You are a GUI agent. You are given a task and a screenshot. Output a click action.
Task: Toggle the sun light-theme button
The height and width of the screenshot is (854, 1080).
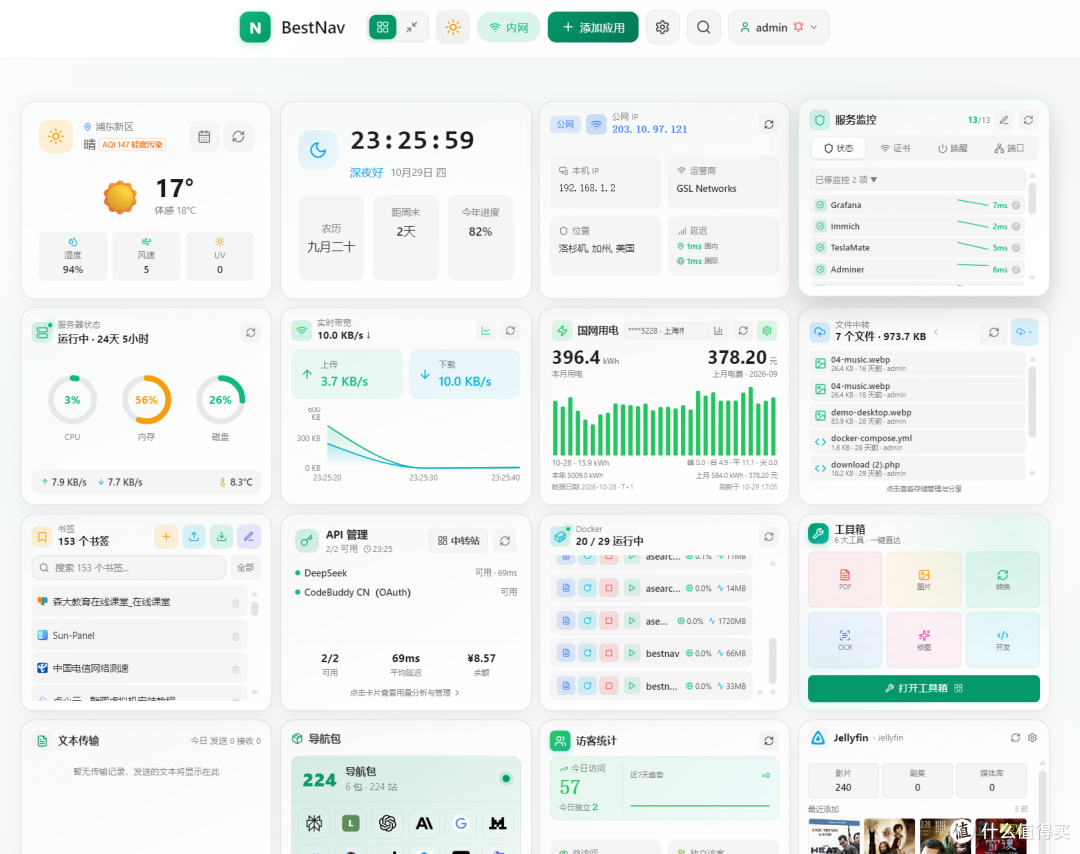(x=453, y=28)
